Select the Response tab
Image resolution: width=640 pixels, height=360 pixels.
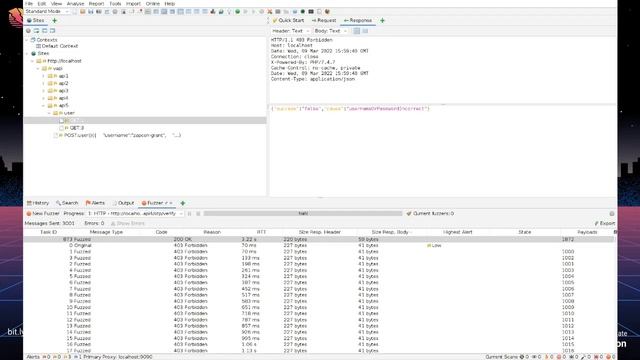pos(358,20)
